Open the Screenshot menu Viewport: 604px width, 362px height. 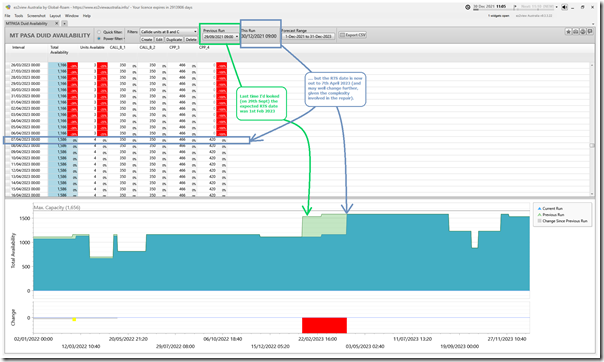[36, 16]
